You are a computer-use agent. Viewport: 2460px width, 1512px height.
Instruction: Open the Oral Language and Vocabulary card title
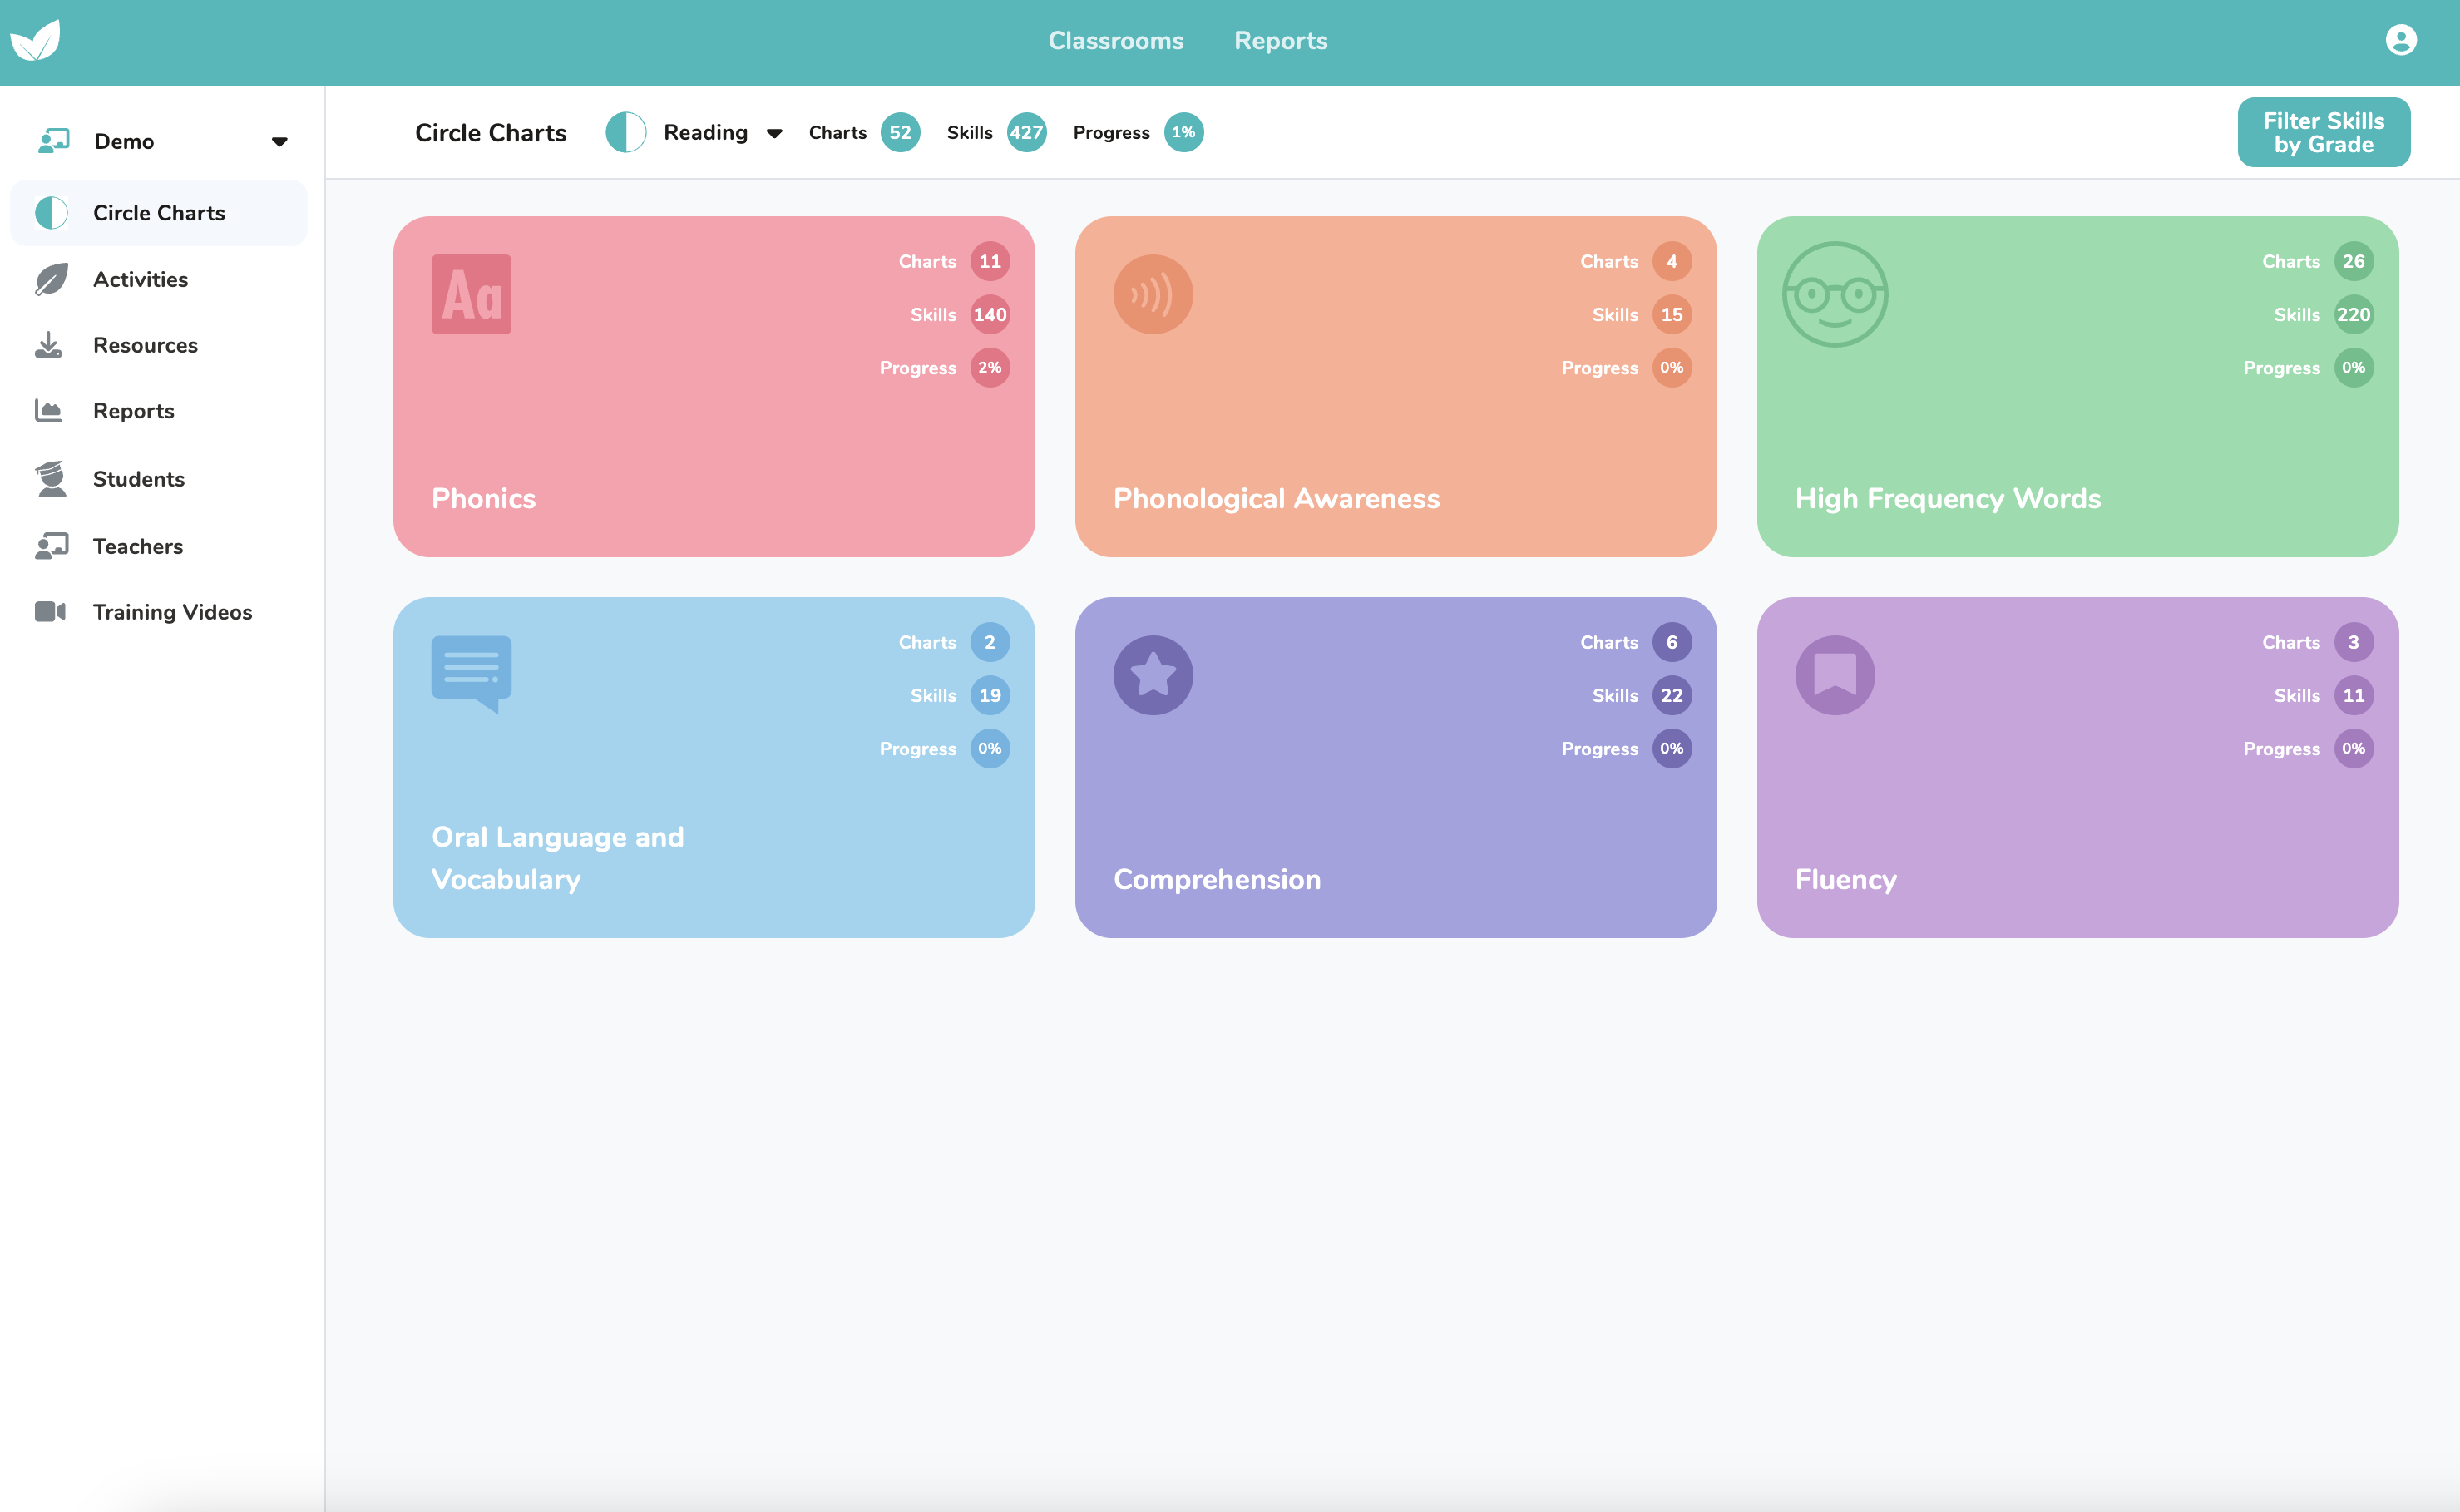557,858
